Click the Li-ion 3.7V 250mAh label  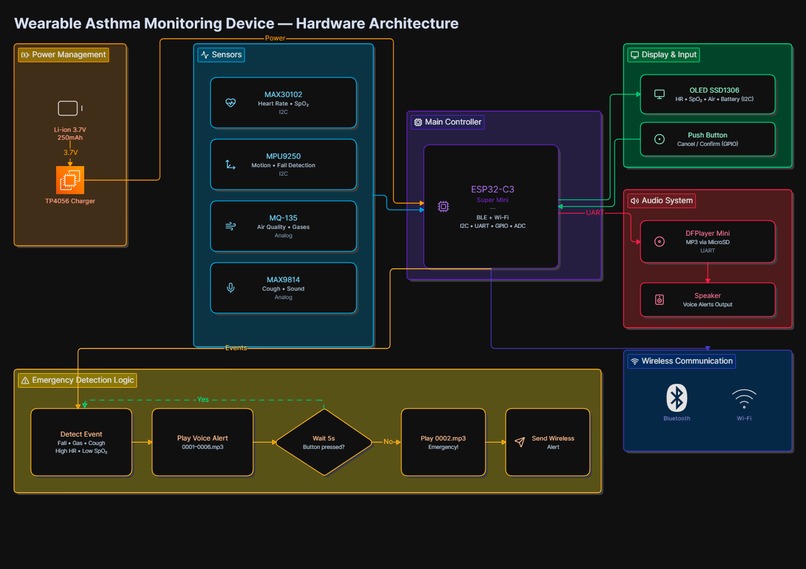coord(70,134)
